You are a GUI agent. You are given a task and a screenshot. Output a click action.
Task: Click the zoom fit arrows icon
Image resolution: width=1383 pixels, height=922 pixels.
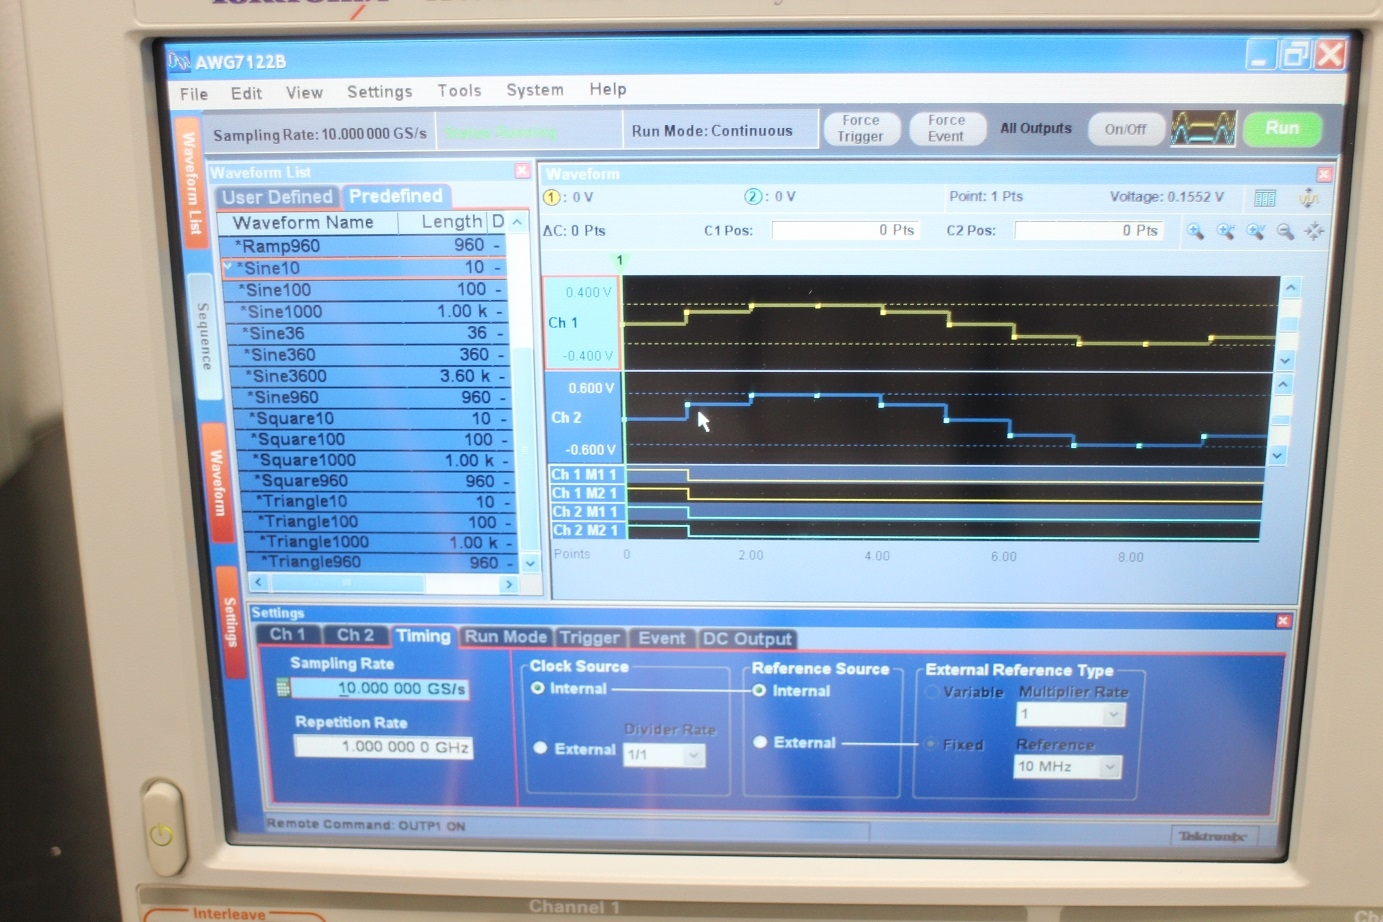coord(1314,231)
